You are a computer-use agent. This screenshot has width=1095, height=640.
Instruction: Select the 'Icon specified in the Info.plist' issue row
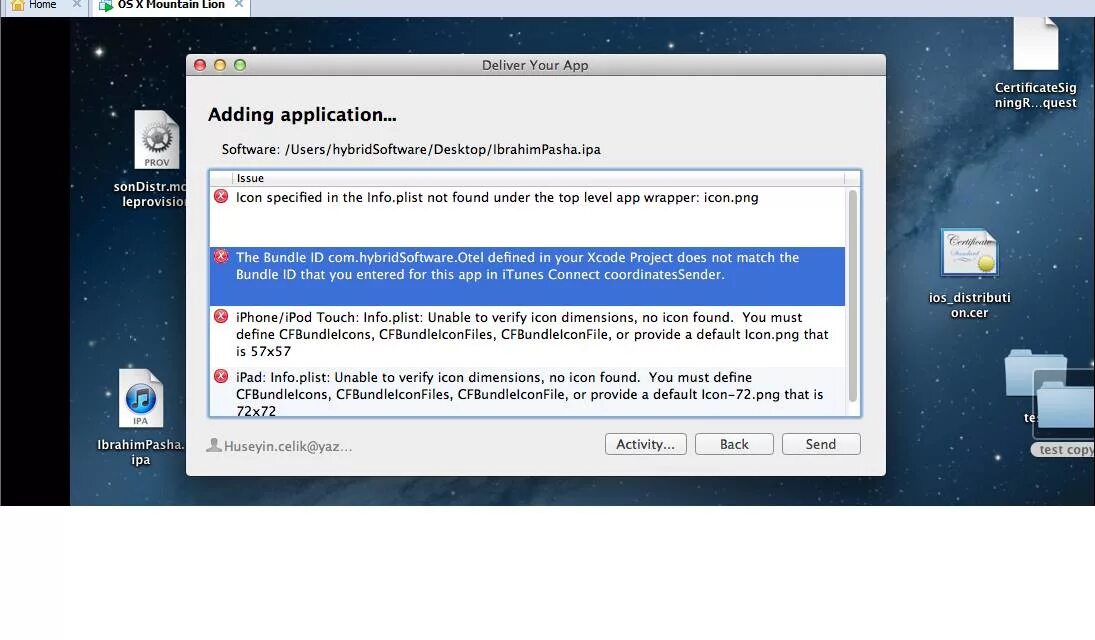[x=527, y=216]
